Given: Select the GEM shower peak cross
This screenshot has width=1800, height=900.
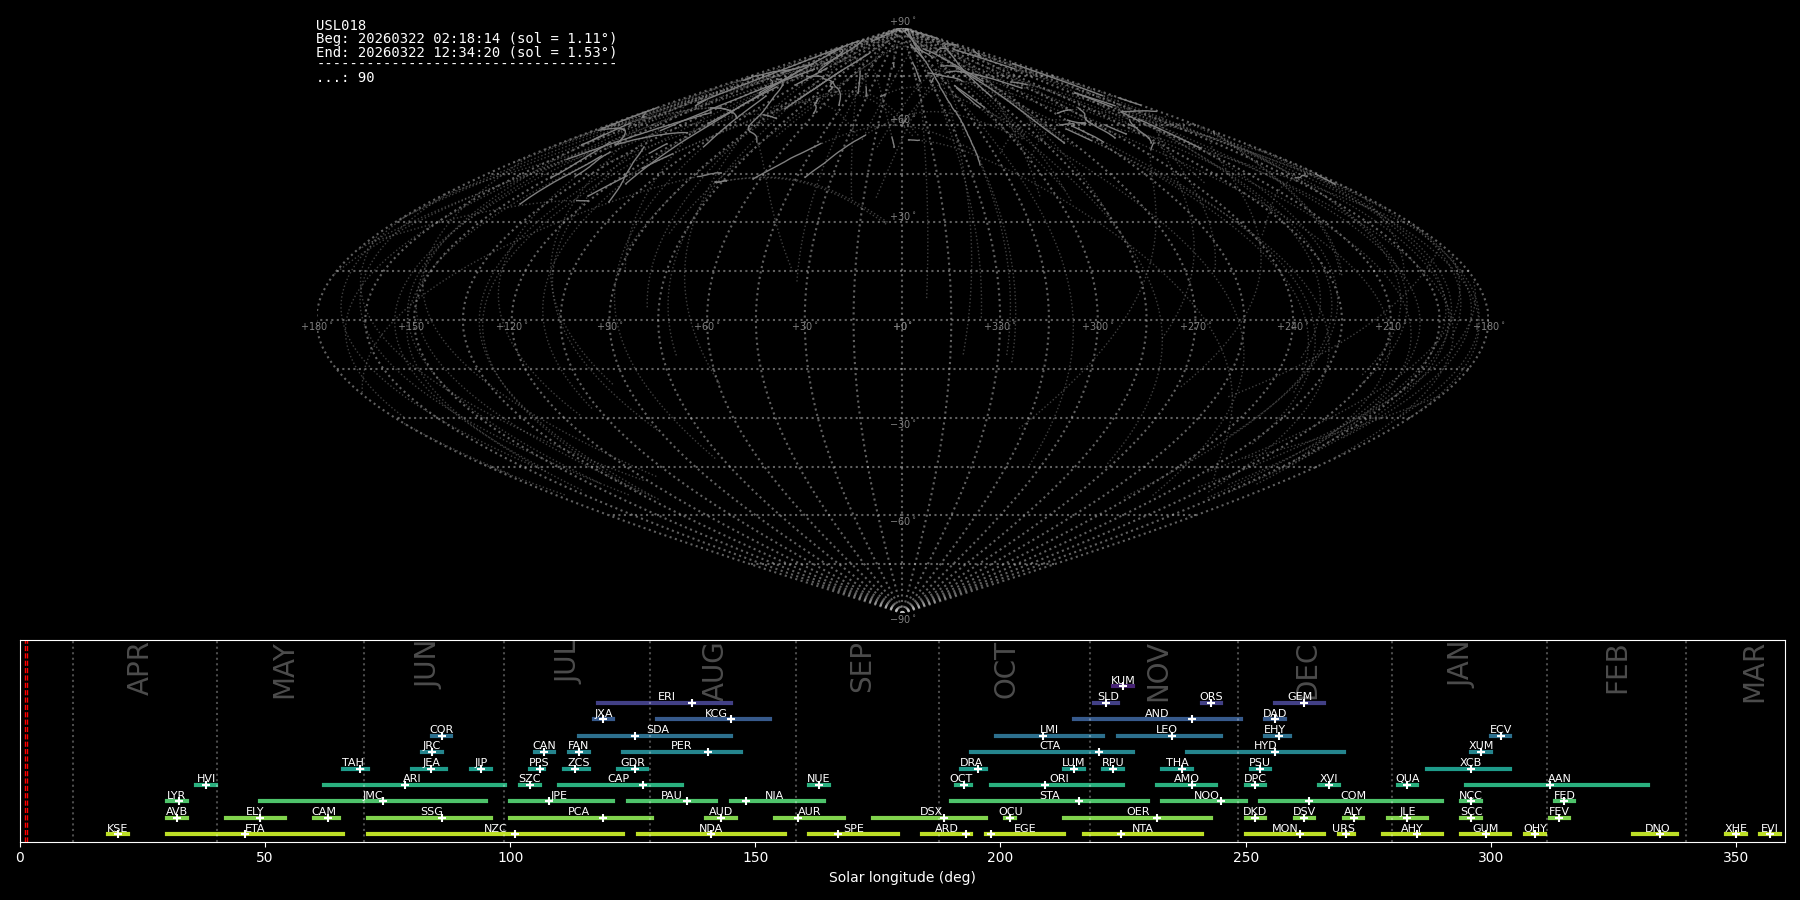Looking at the screenshot, I should [1304, 703].
